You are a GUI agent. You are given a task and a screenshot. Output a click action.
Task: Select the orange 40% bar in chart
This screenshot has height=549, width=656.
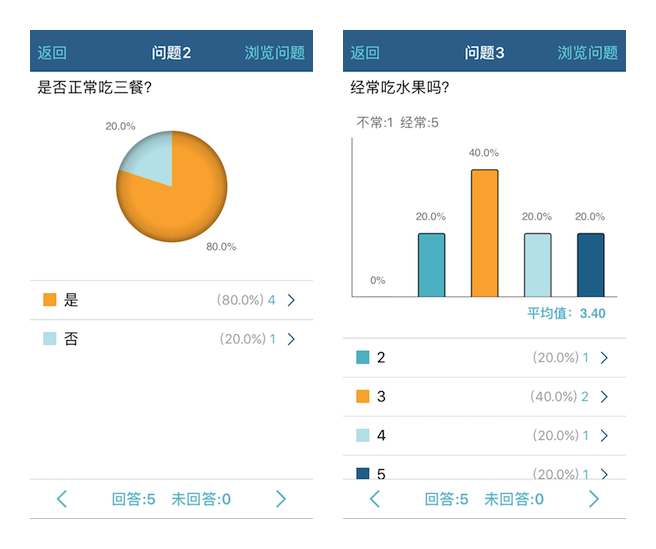(484, 233)
